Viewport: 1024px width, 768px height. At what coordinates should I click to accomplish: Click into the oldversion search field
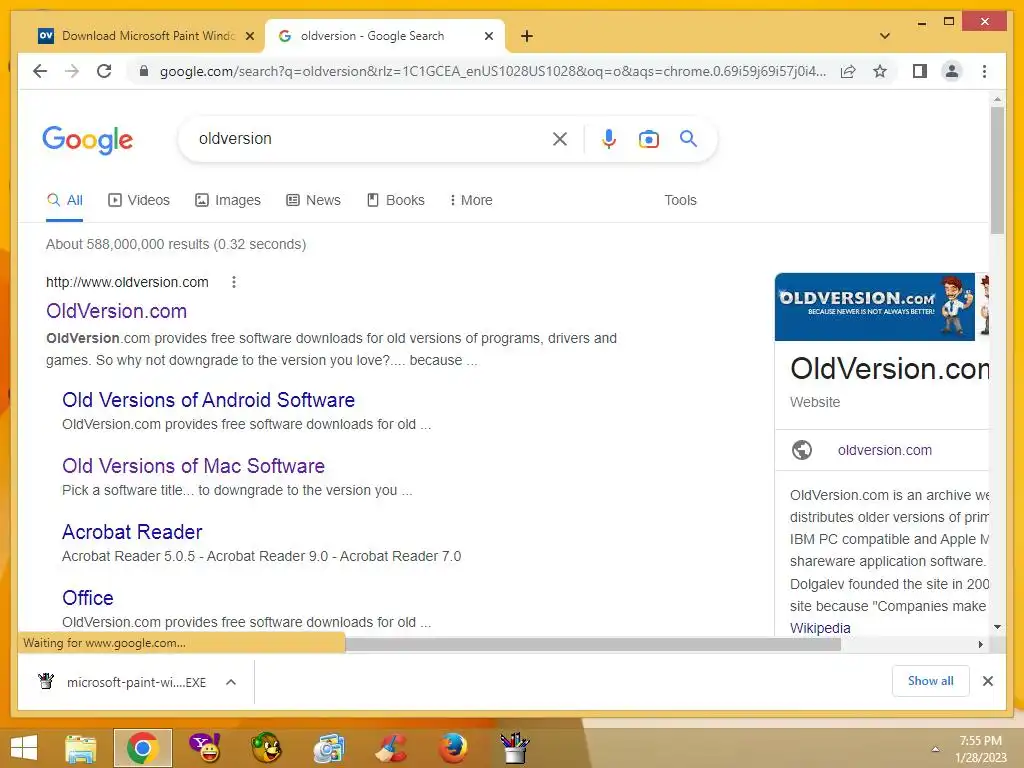tap(372, 138)
